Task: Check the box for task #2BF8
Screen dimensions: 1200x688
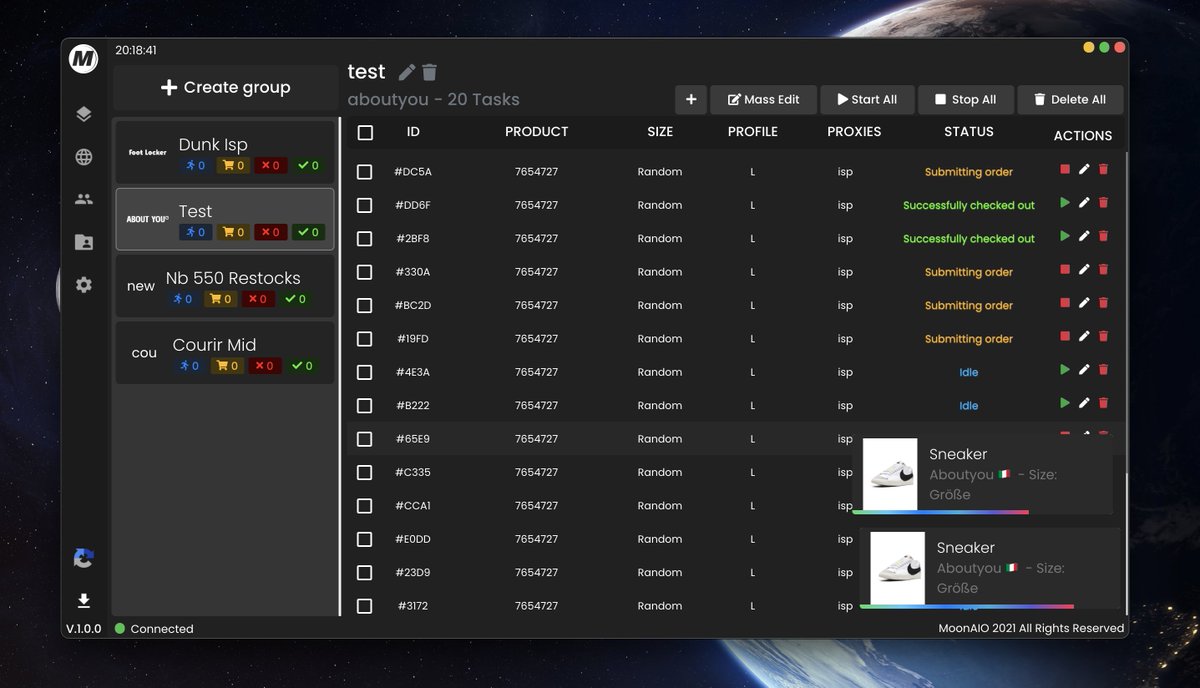Action: pos(365,238)
